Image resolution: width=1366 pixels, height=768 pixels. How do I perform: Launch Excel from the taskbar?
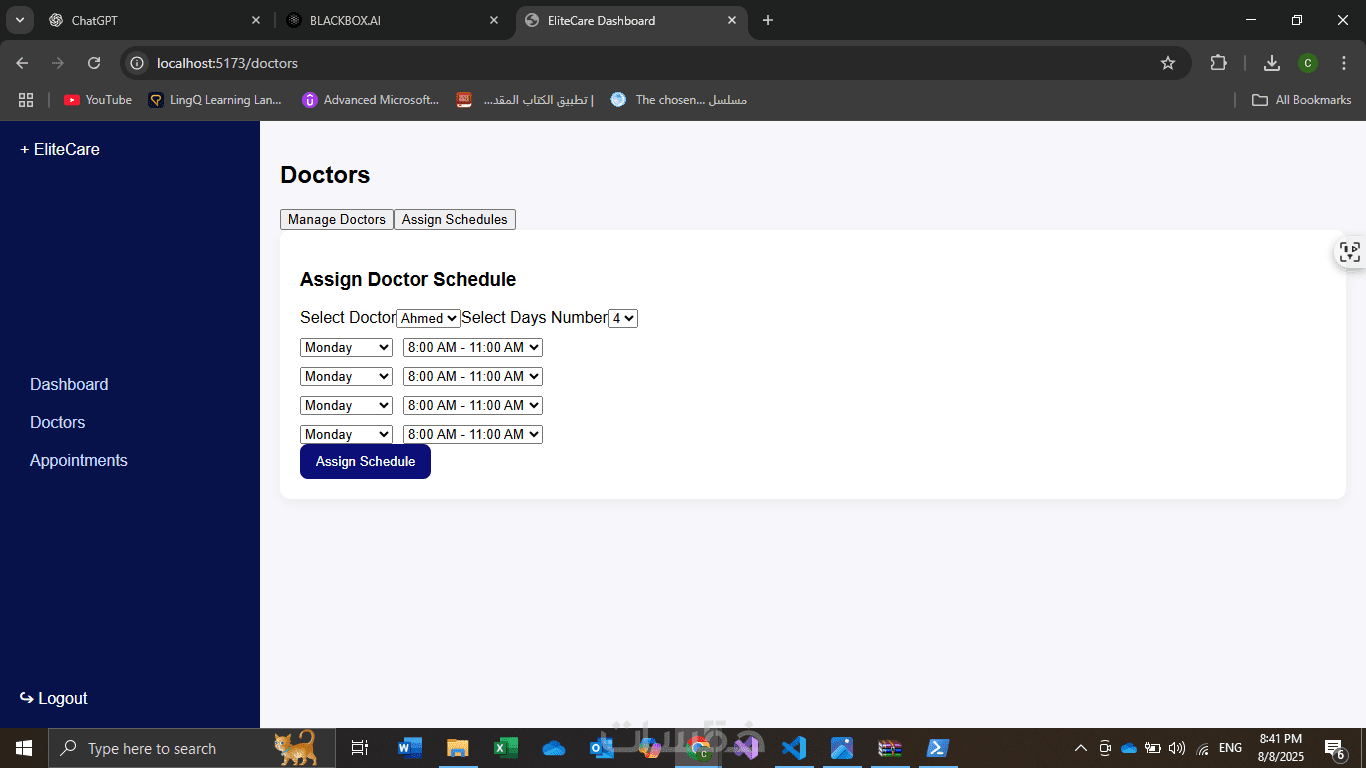click(505, 748)
